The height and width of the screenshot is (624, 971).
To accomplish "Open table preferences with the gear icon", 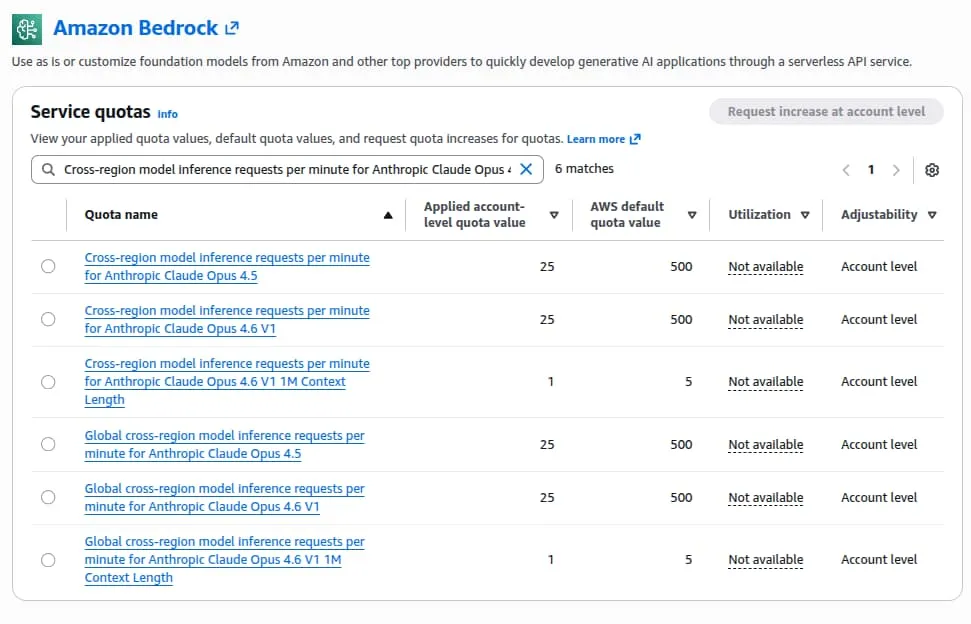I will click(x=932, y=170).
